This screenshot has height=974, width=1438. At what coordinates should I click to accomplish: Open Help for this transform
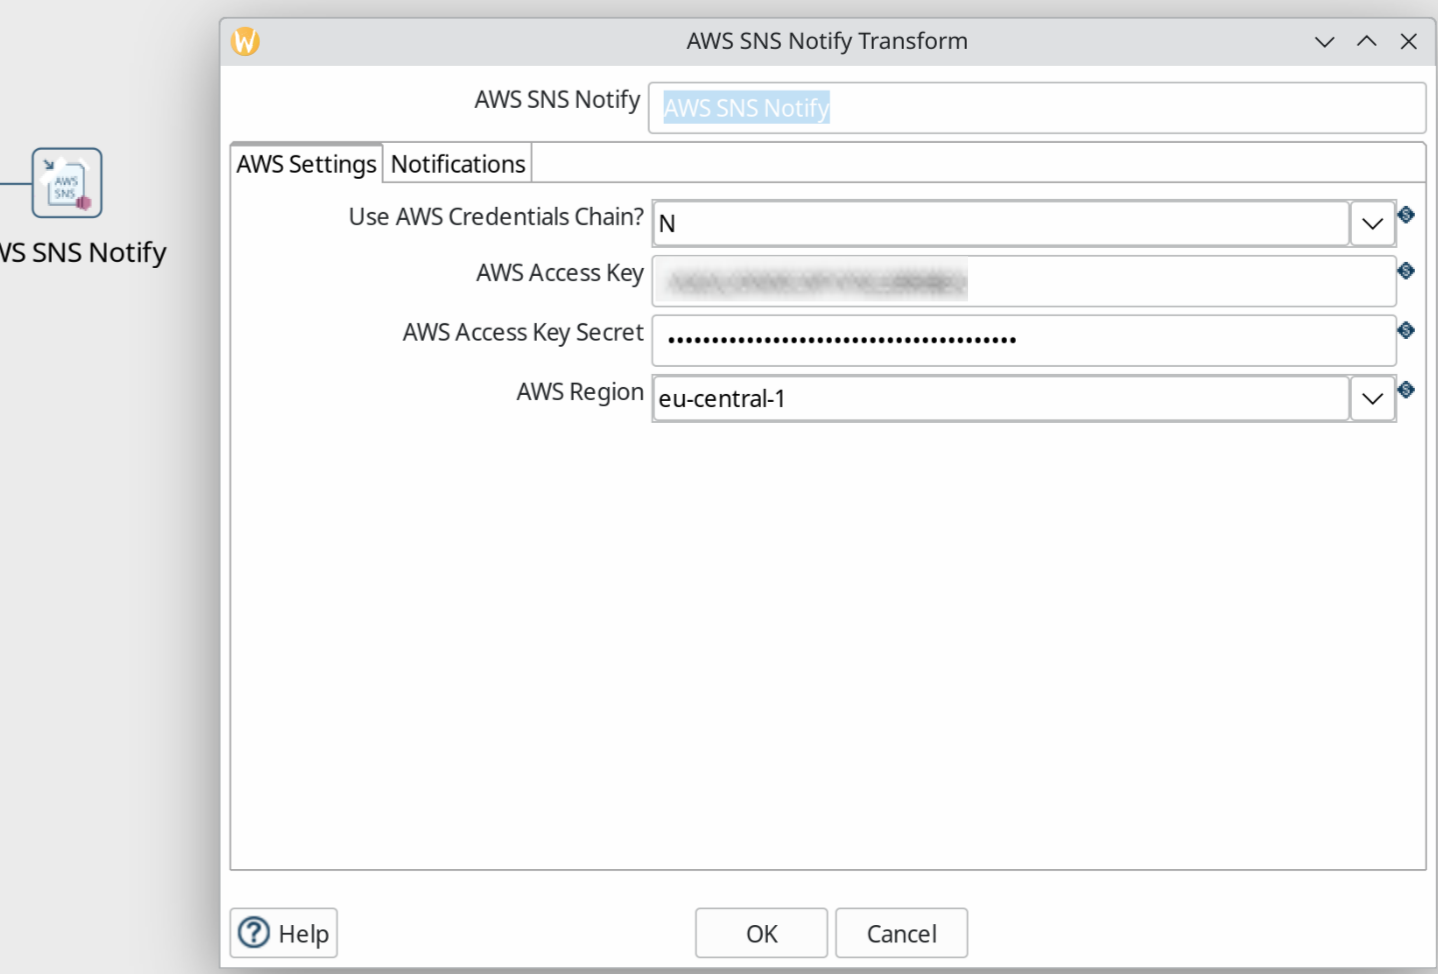click(284, 933)
